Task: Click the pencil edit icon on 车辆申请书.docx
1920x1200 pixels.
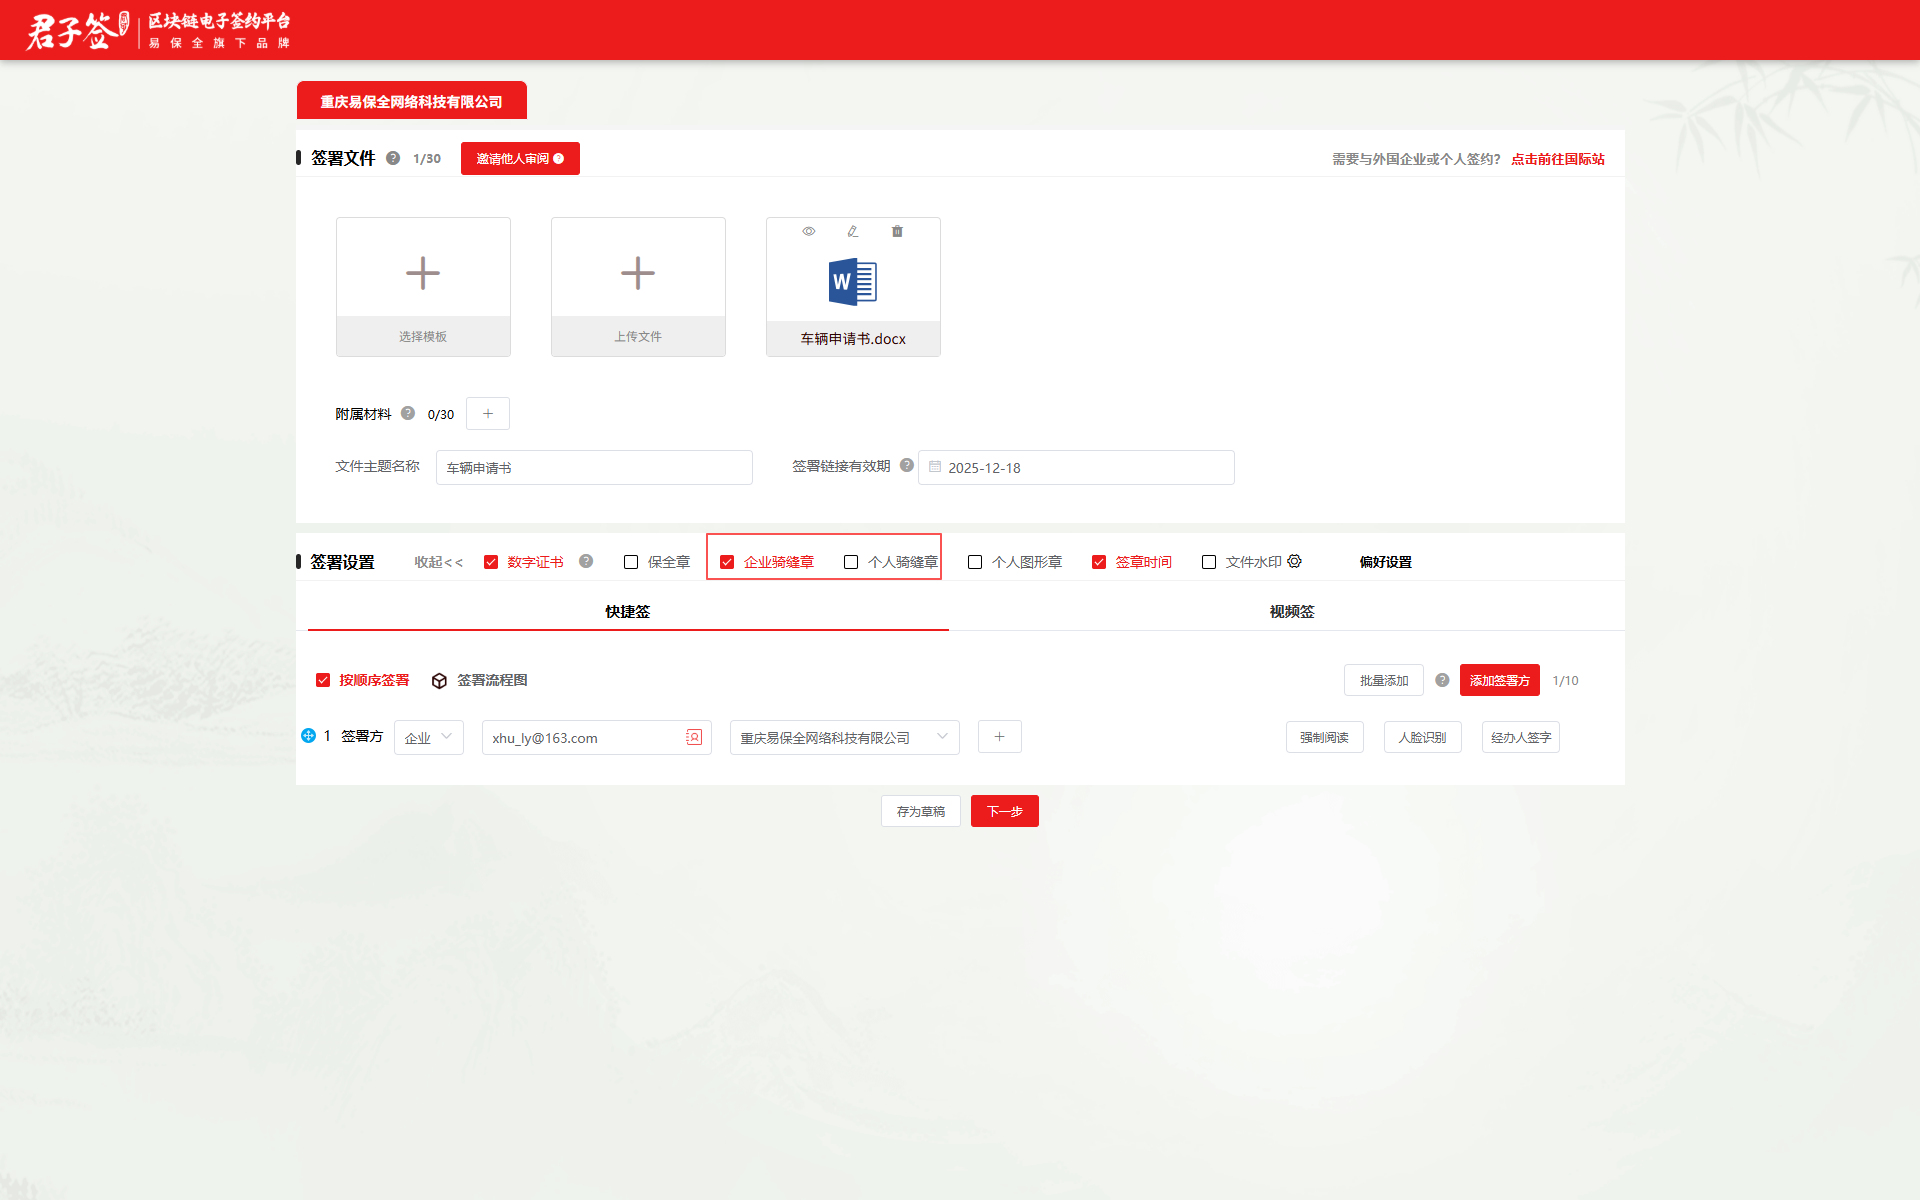Action: point(853,231)
